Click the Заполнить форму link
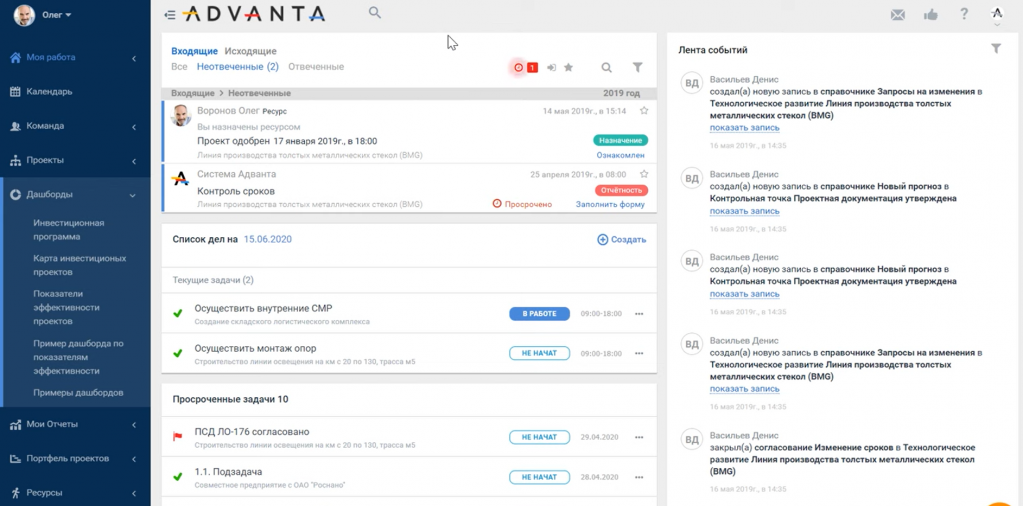The image size is (1023, 506). [x=610, y=204]
